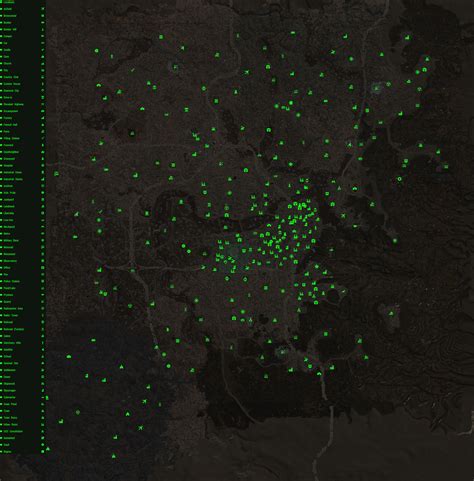Viewport: 474px width, 481px height.
Task: Select the Drive-In legend icon
Action: click(43, 97)
